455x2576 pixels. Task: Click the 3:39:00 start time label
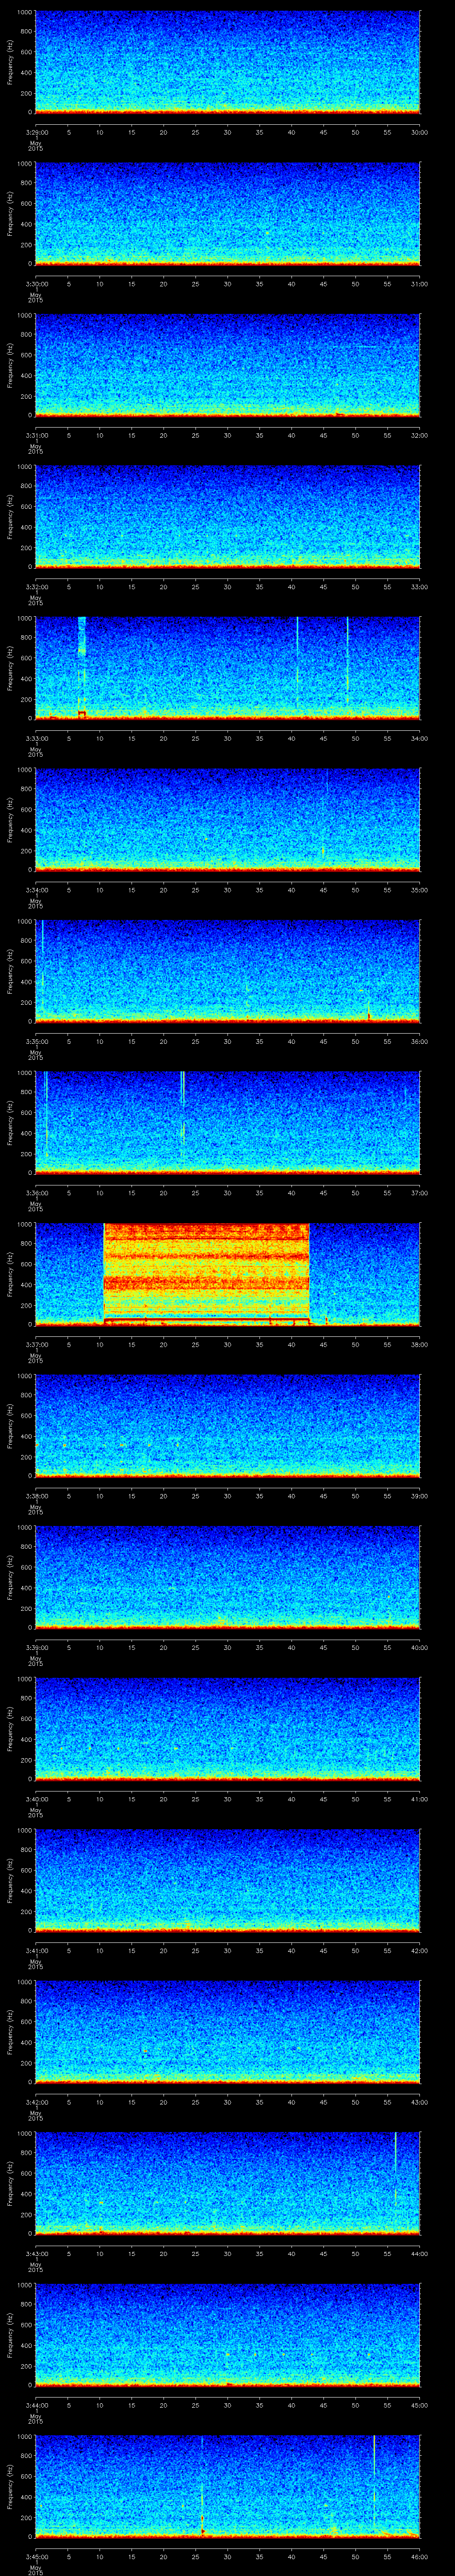pos(36,1647)
